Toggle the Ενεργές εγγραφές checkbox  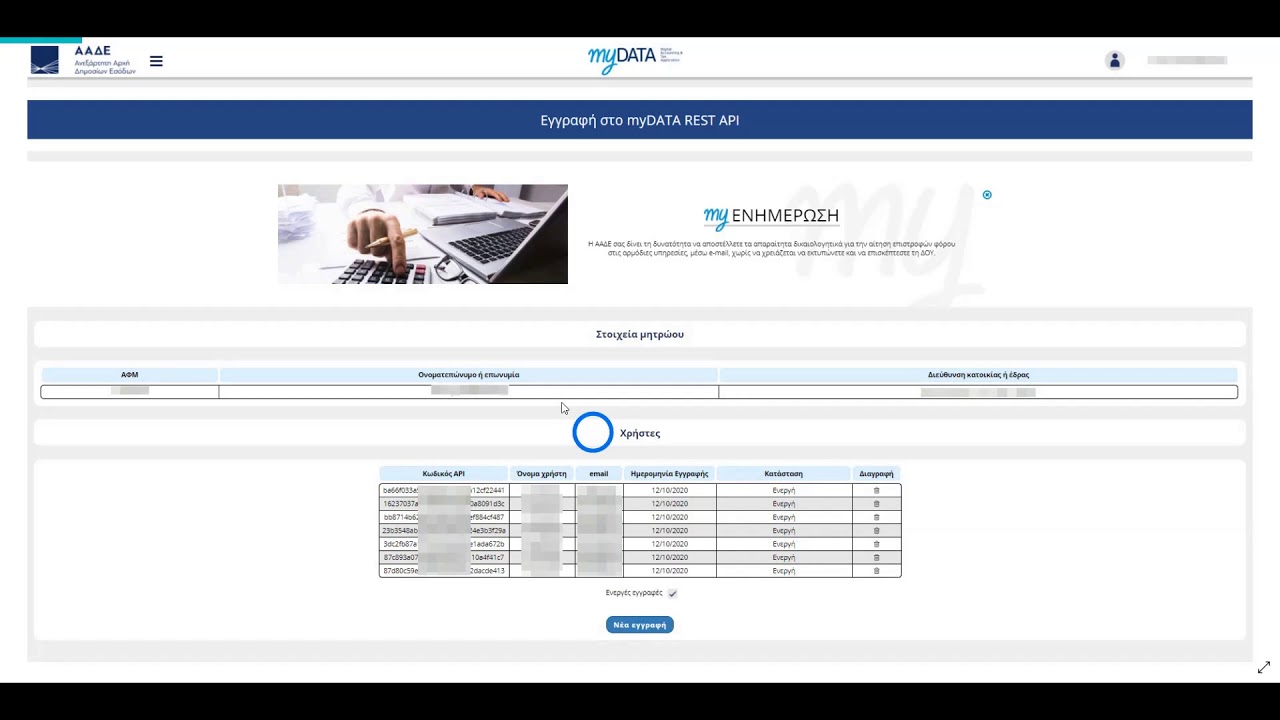coord(672,593)
